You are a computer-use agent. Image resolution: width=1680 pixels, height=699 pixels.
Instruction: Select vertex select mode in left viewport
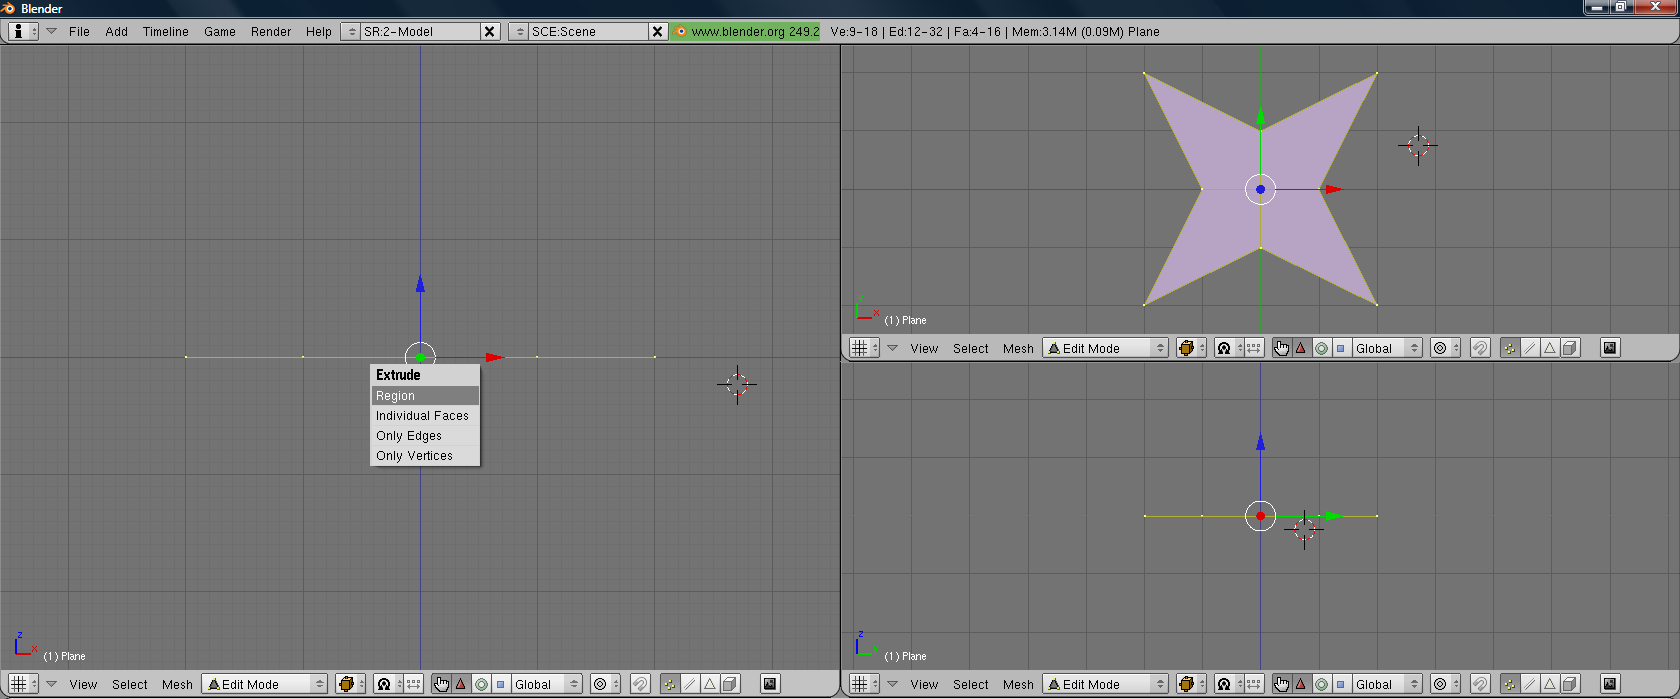point(669,684)
